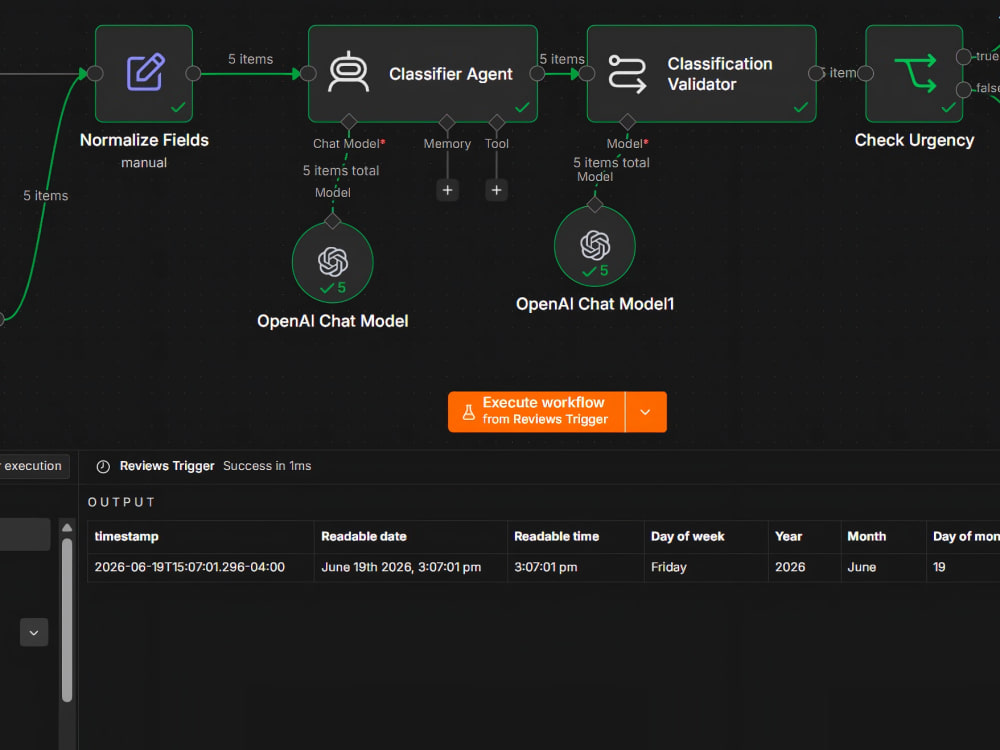Click the Classifier Agent node title
The width and height of the screenshot is (1000, 750).
tap(450, 74)
